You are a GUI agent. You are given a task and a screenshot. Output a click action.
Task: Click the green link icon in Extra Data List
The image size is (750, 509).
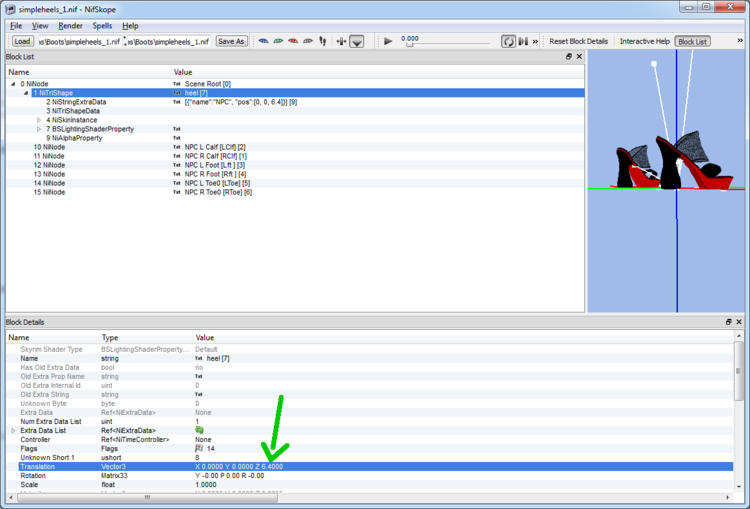[199, 430]
